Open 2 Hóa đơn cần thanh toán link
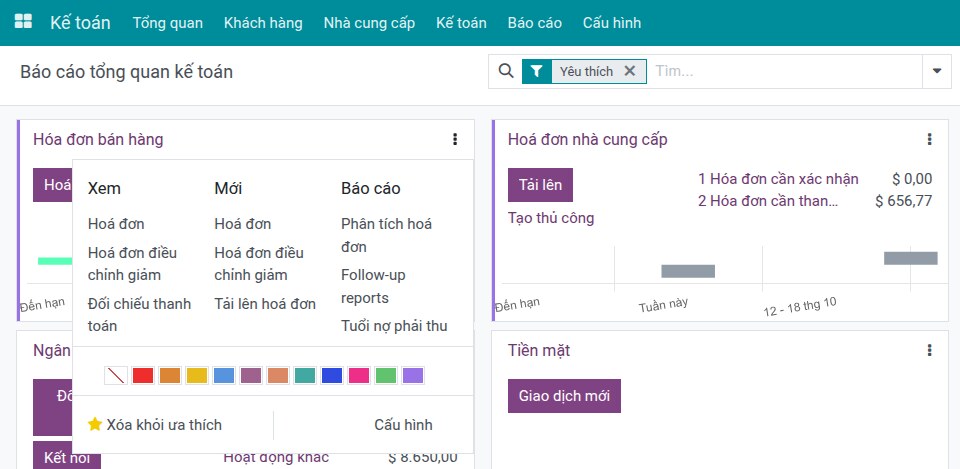Viewport: 960px width, 469px height. 768,201
